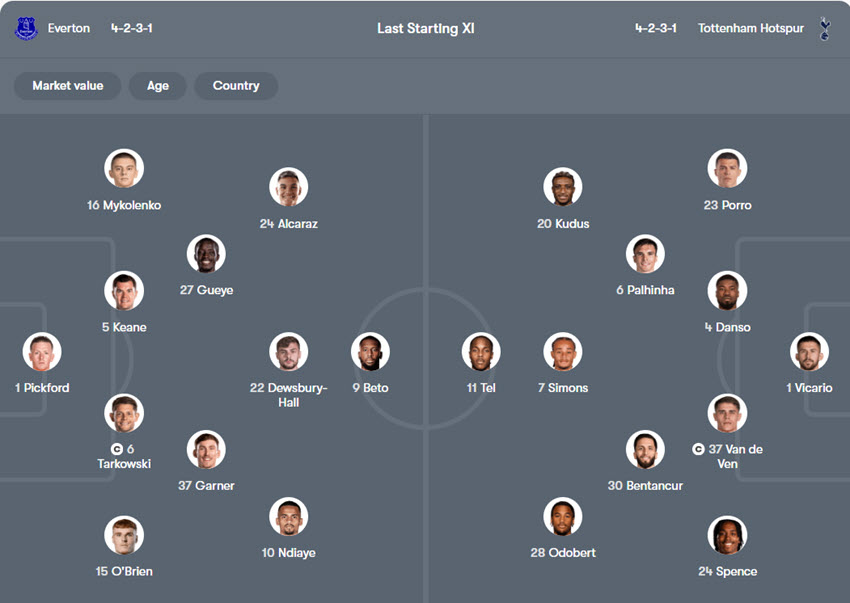Open Dewsbury-Hall's player photo
The image size is (850, 603).
288,352
